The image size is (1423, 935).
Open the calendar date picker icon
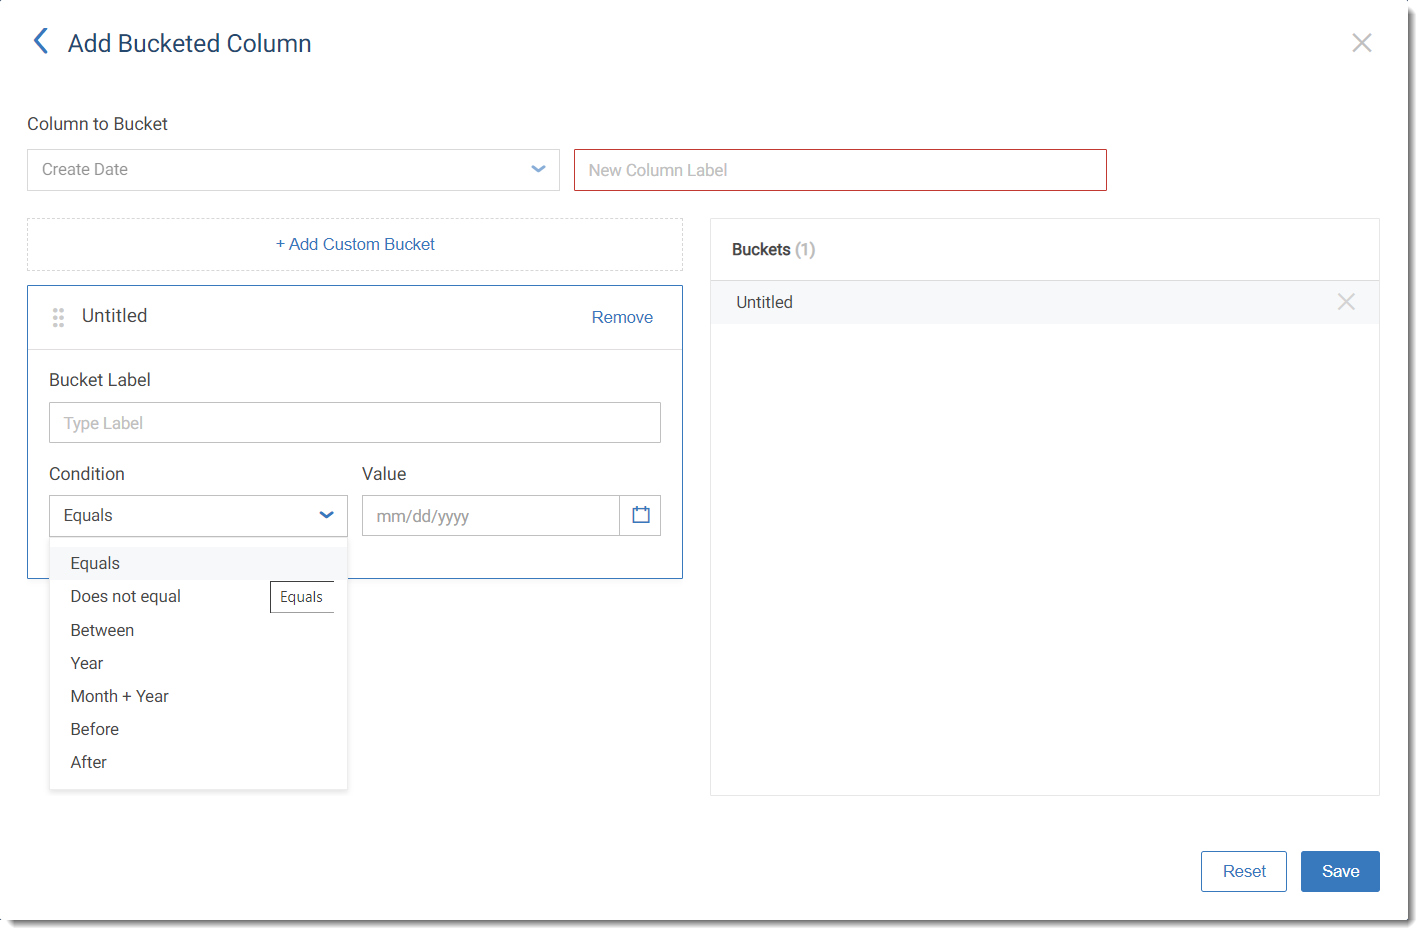click(x=640, y=515)
